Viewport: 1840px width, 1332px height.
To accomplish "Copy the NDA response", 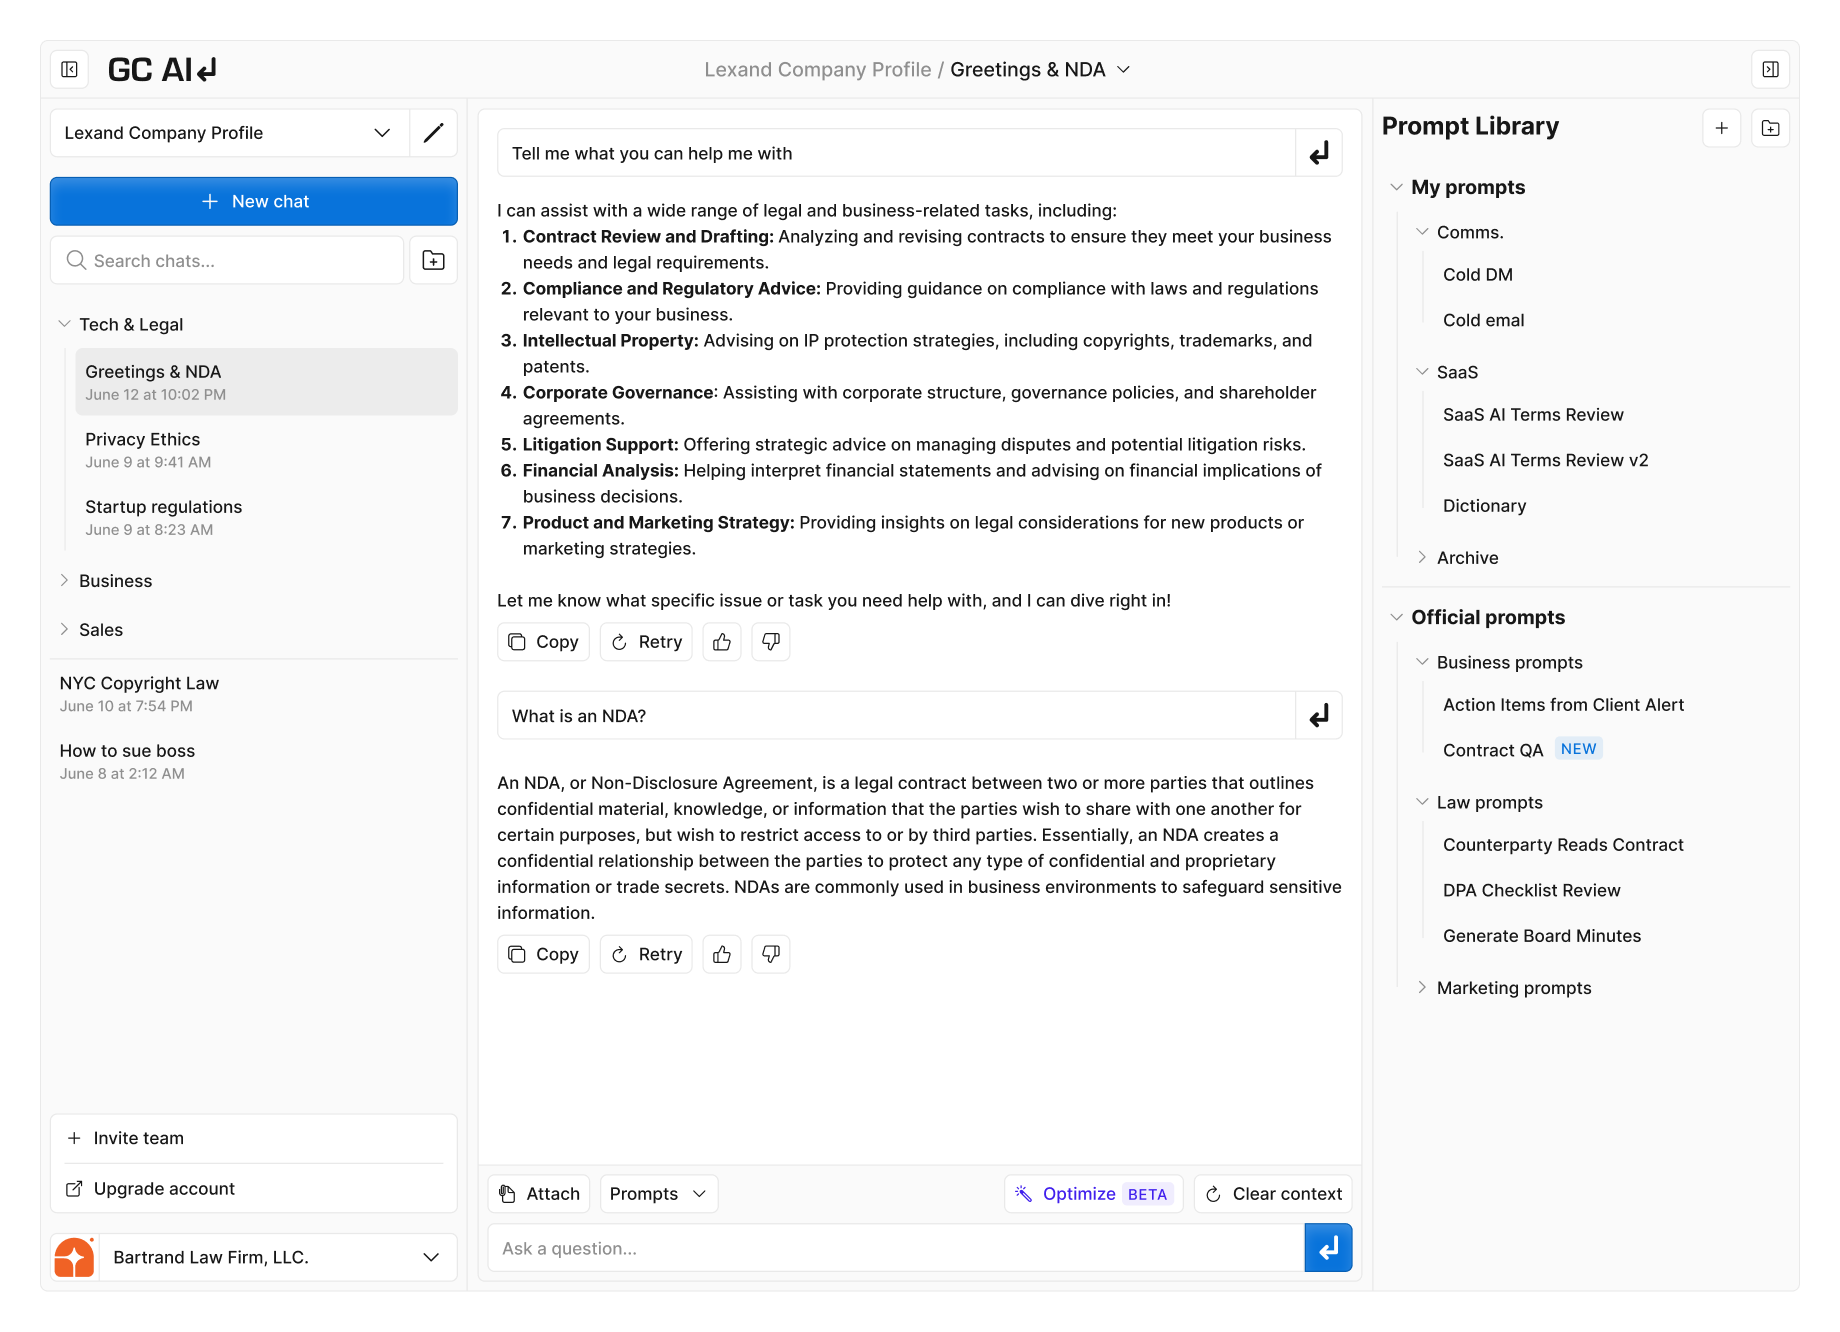I will coord(543,954).
